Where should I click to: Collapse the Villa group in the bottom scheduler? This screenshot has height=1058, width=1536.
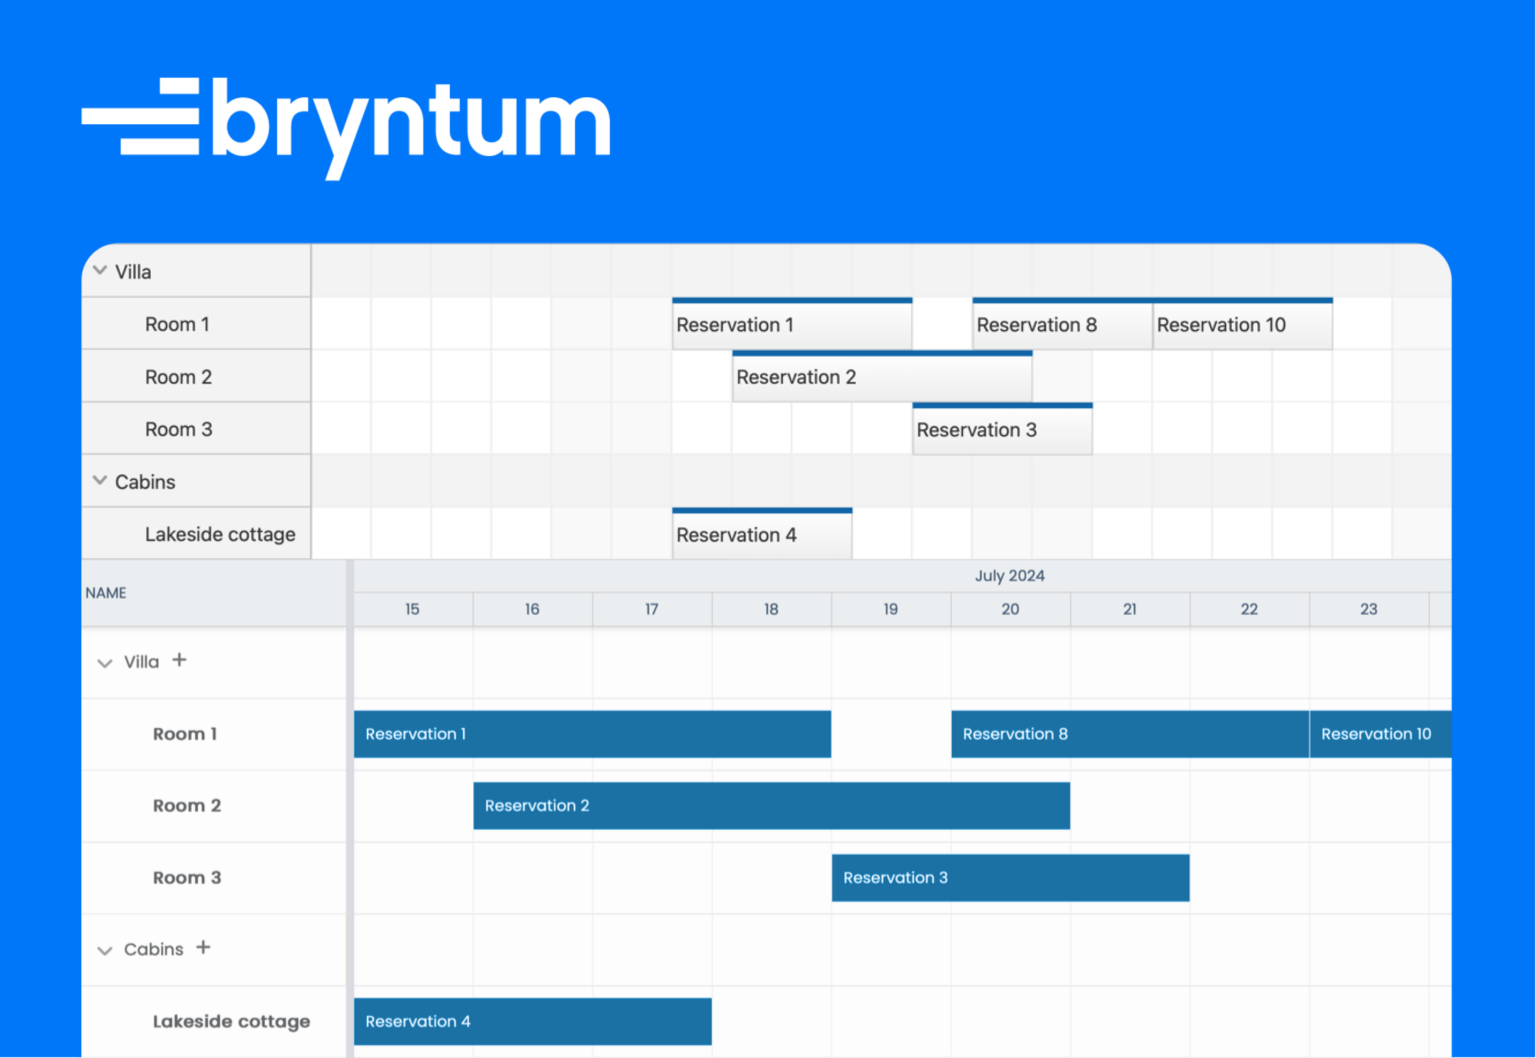point(105,662)
